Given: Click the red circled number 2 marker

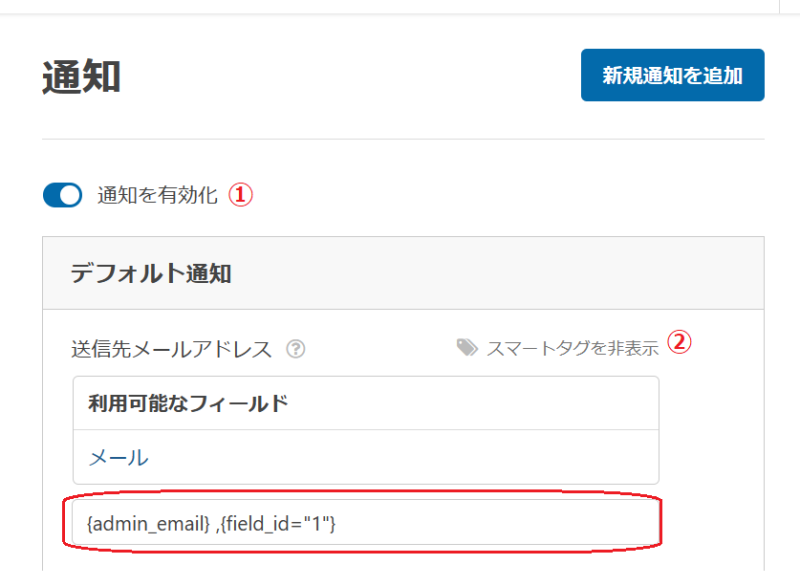Looking at the screenshot, I should coord(680,342).
